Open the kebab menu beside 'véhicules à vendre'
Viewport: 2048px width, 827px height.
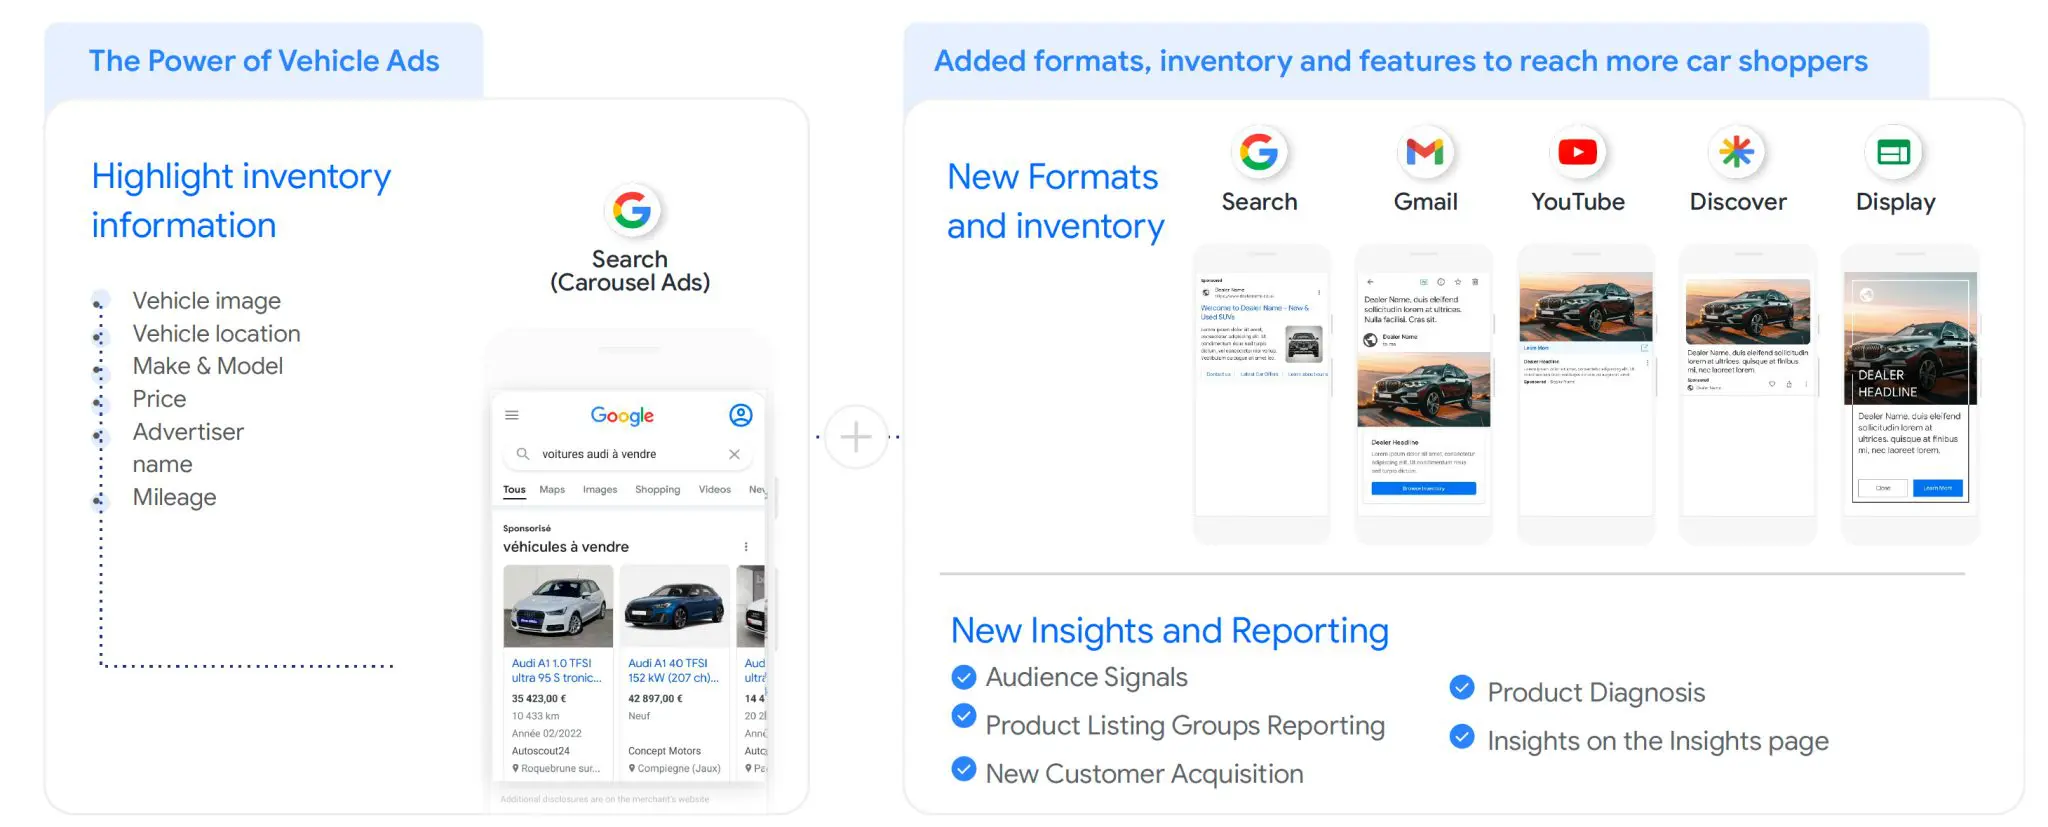(746, 547)
